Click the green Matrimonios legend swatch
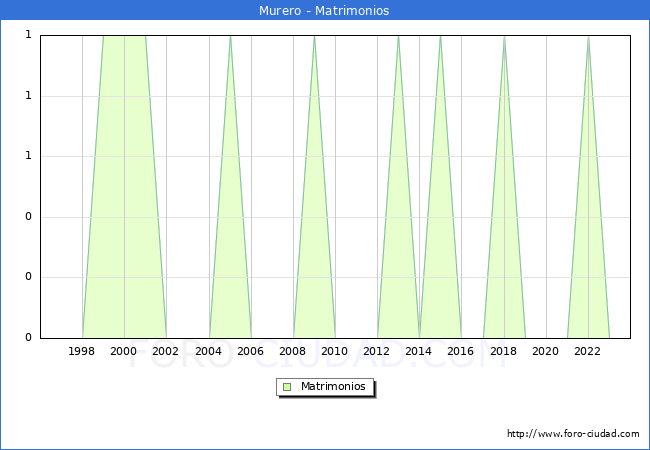Screen dimensions: 650x450 pyautogui.click(x=287, y=386)
